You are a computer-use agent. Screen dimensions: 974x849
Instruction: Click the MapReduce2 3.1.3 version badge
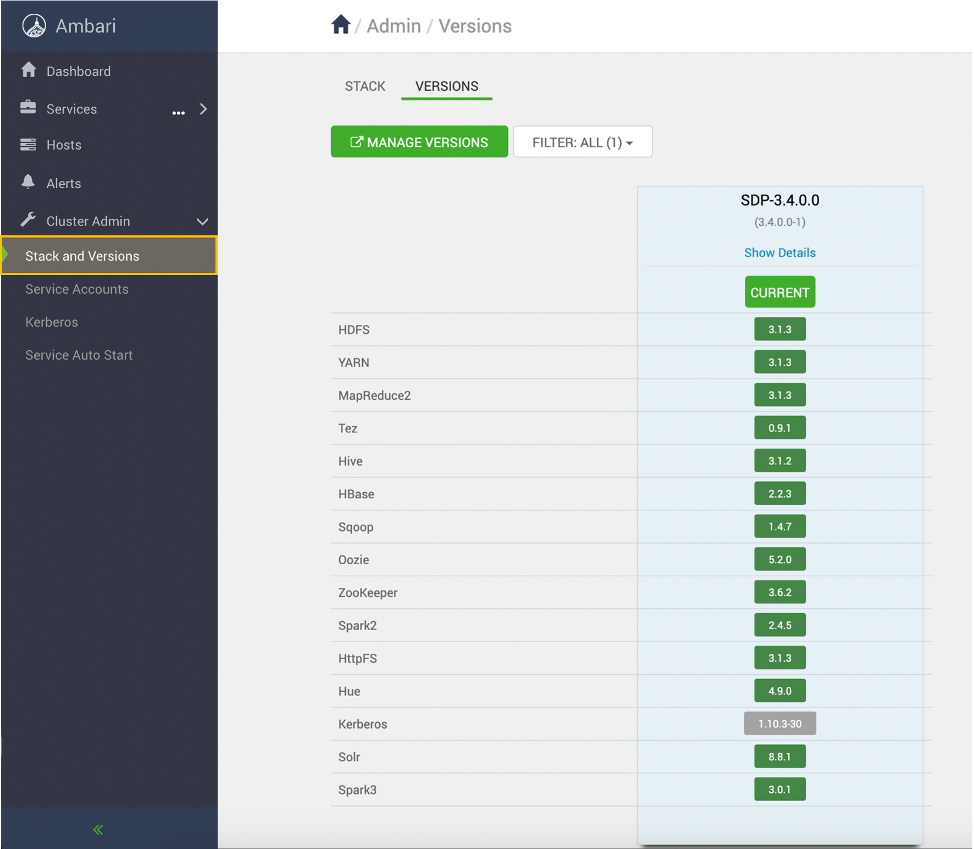tap(780, 395)
